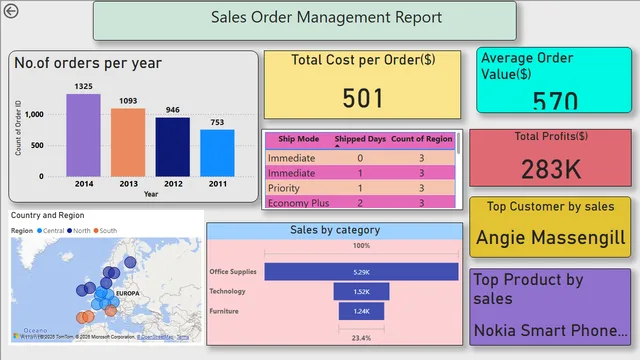This screenshot has height=360, width=640.
Task: Click the Furniture funnel bar
Action: click(x=361, y=311)
